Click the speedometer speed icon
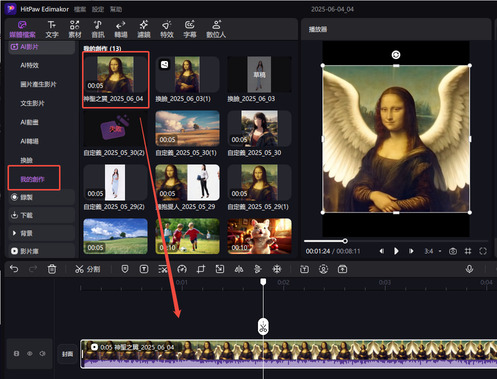The image size is (497, 379). (x=182, y=269)
